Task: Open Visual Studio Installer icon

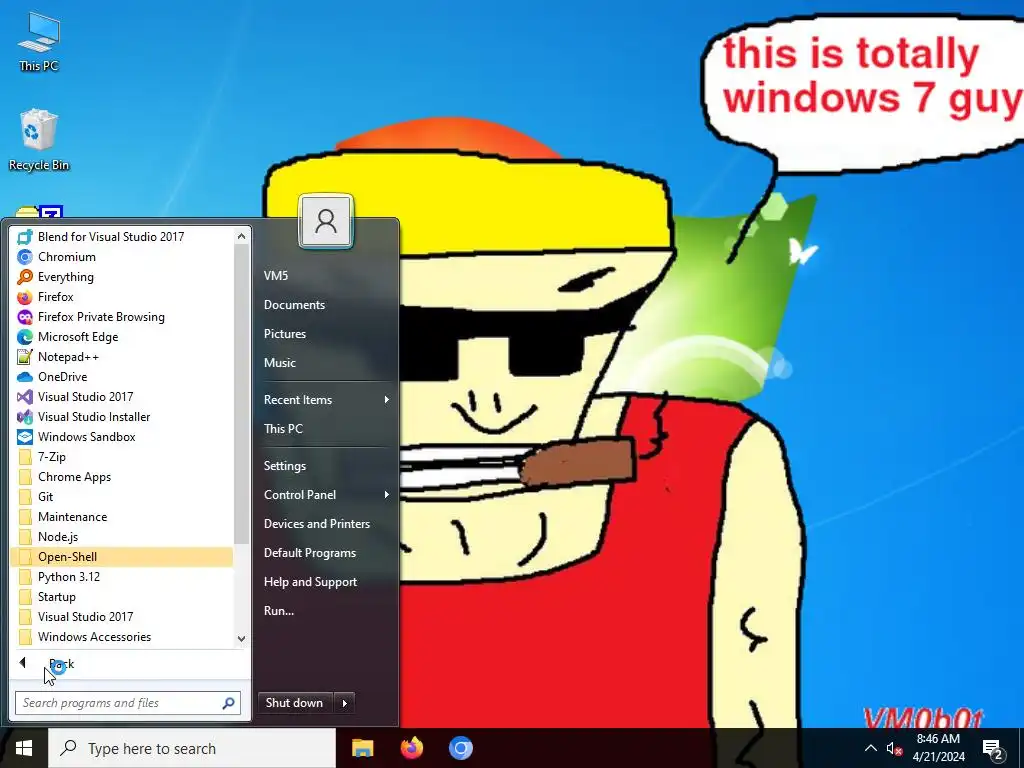Action: coord(25,417)
